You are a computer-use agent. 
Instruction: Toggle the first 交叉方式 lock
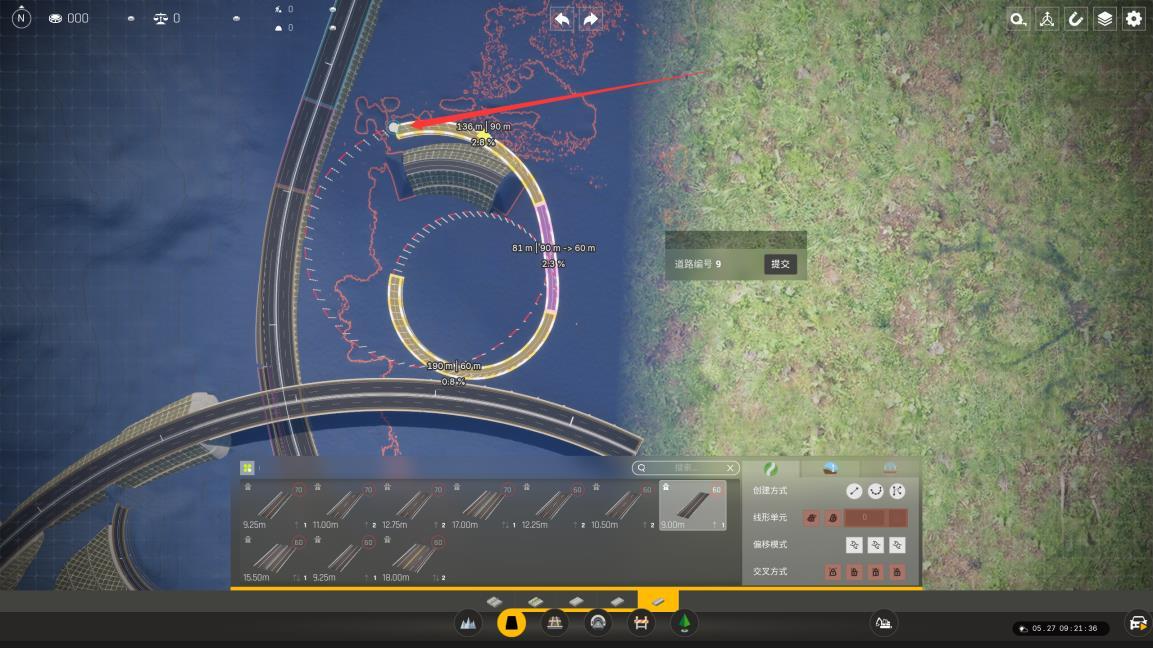(x=832, y=572)
